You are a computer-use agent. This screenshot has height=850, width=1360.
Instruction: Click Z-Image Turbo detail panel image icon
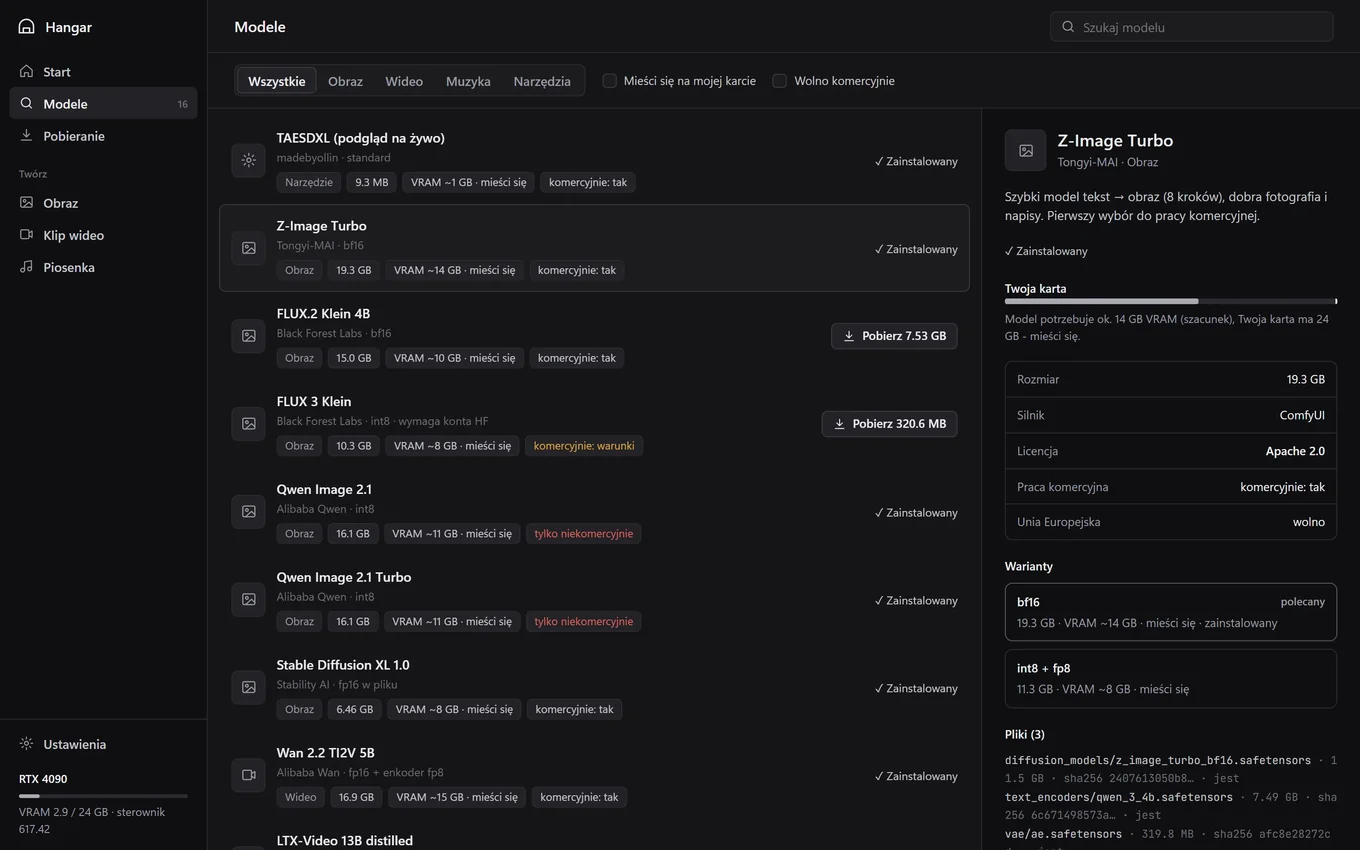pos(1025,150)
